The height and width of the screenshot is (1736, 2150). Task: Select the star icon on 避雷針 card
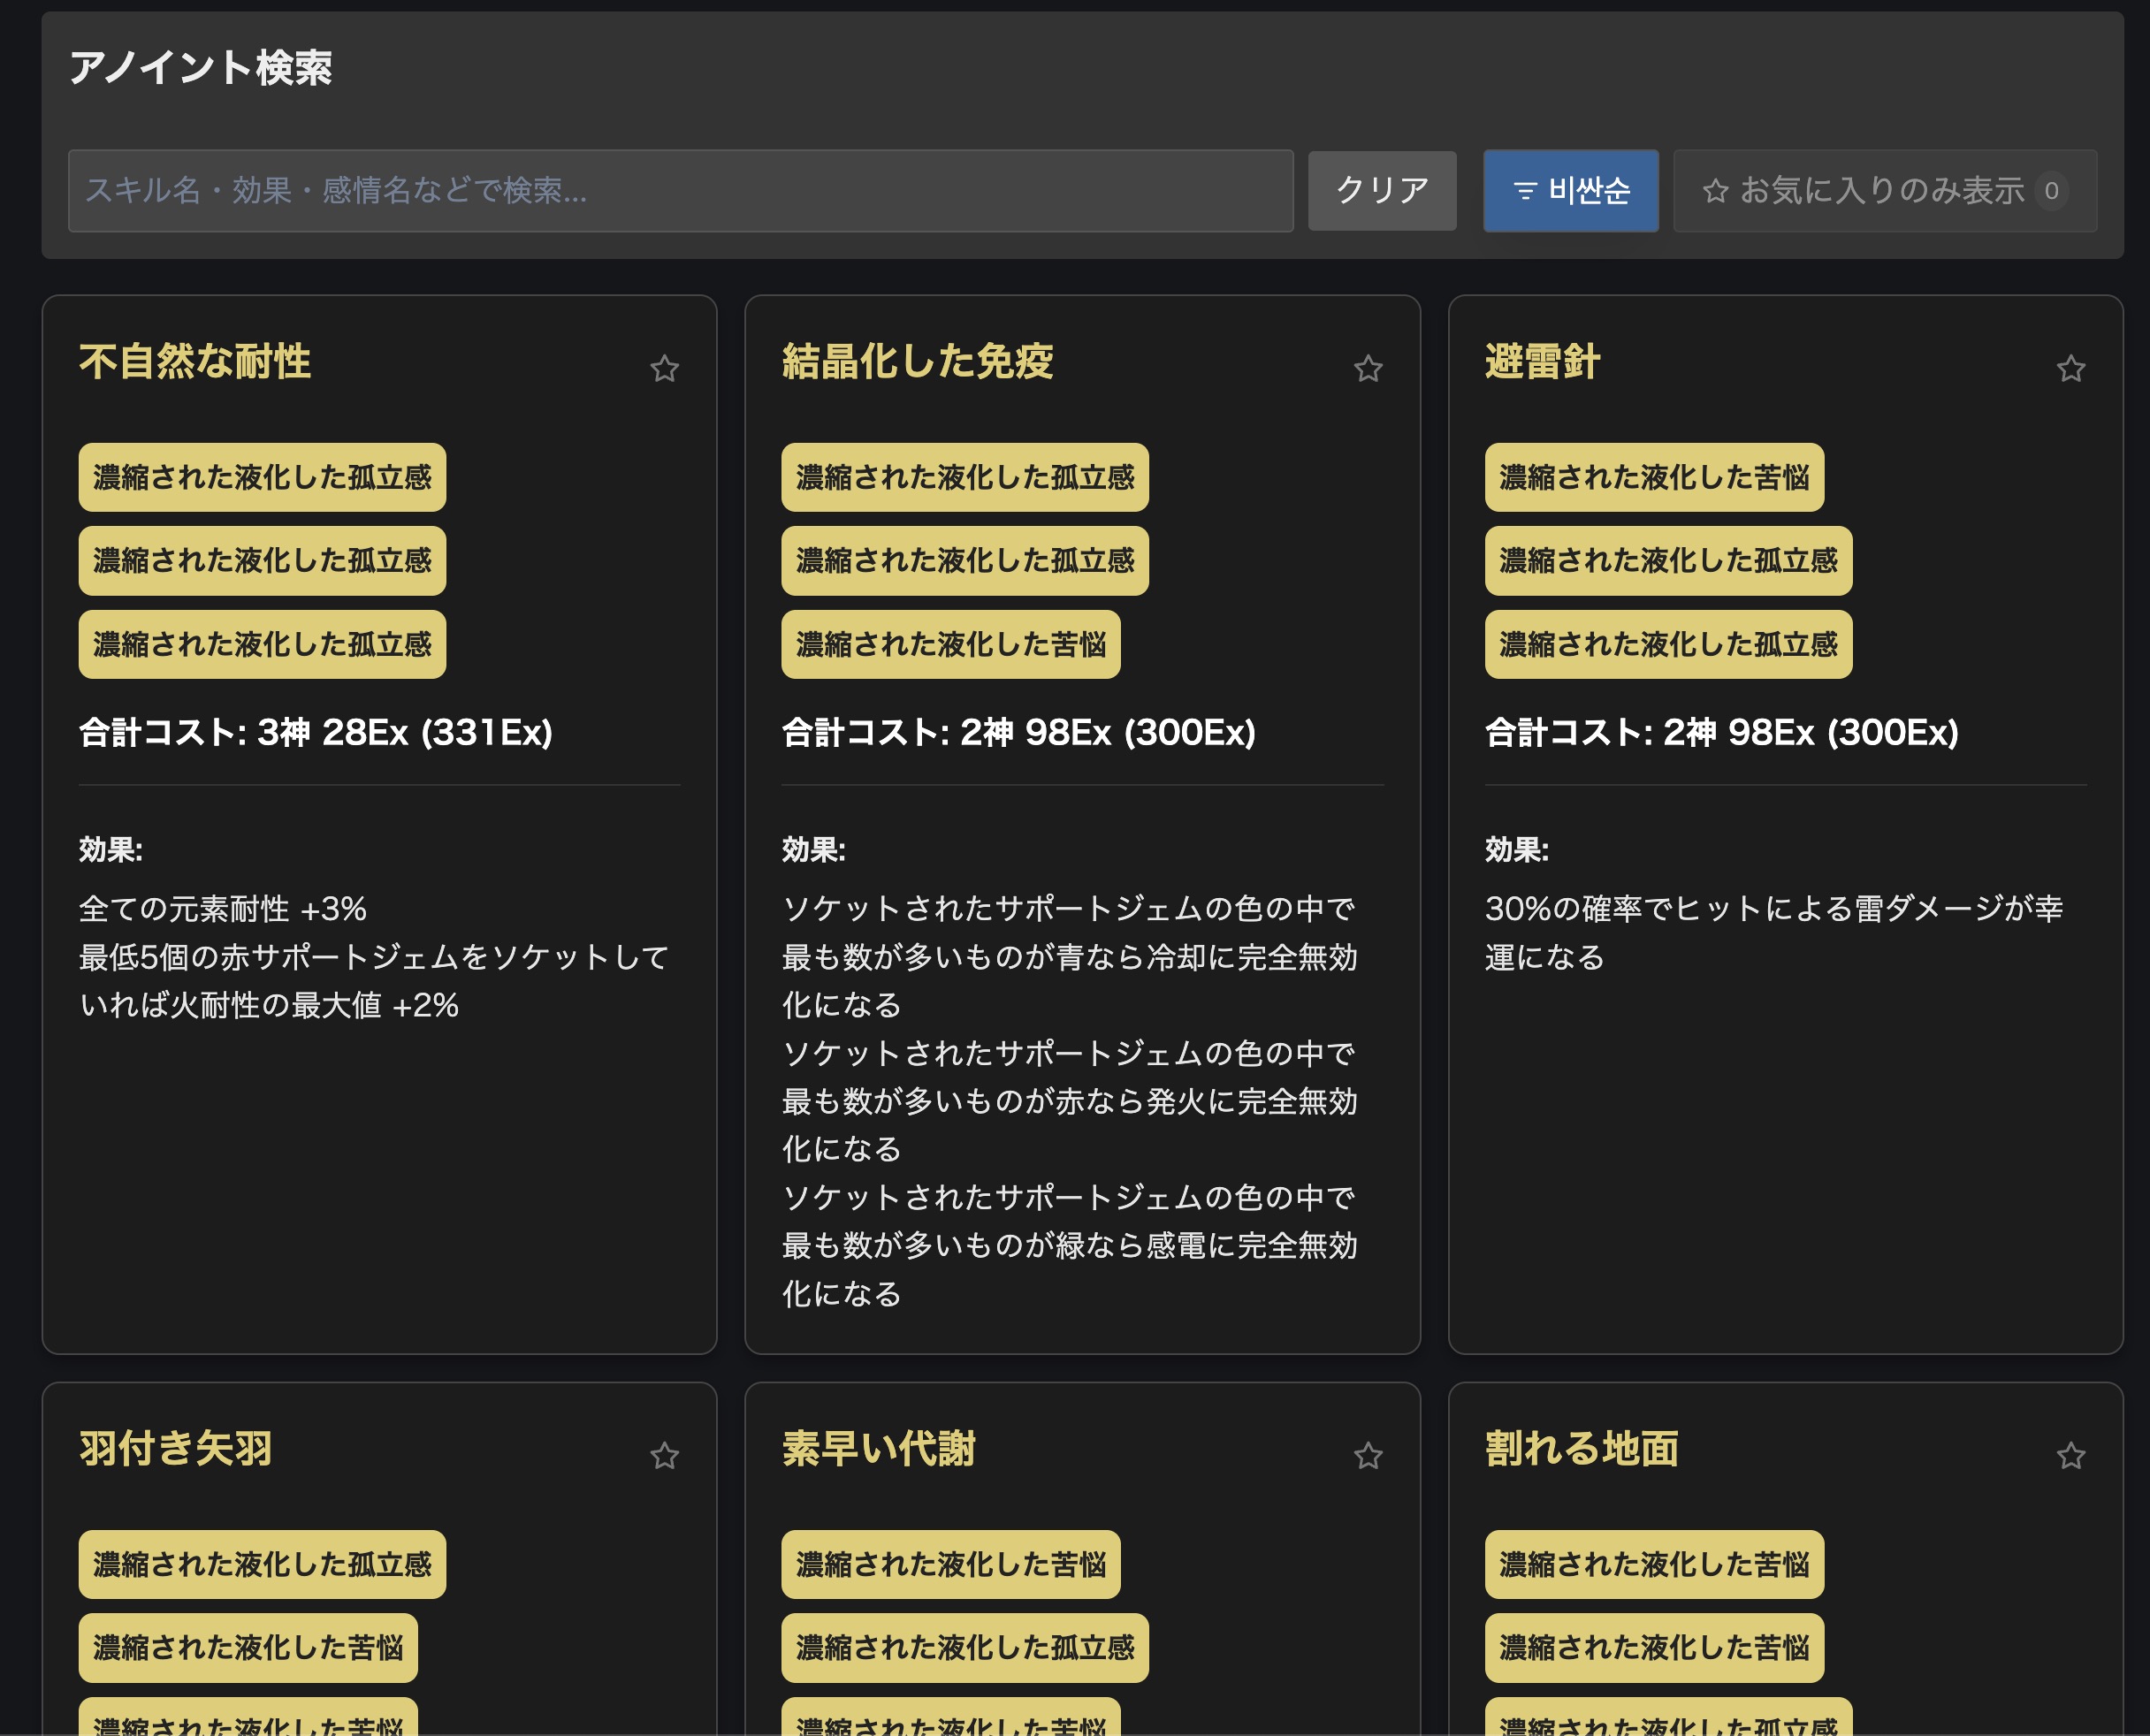coord(2073,369)
